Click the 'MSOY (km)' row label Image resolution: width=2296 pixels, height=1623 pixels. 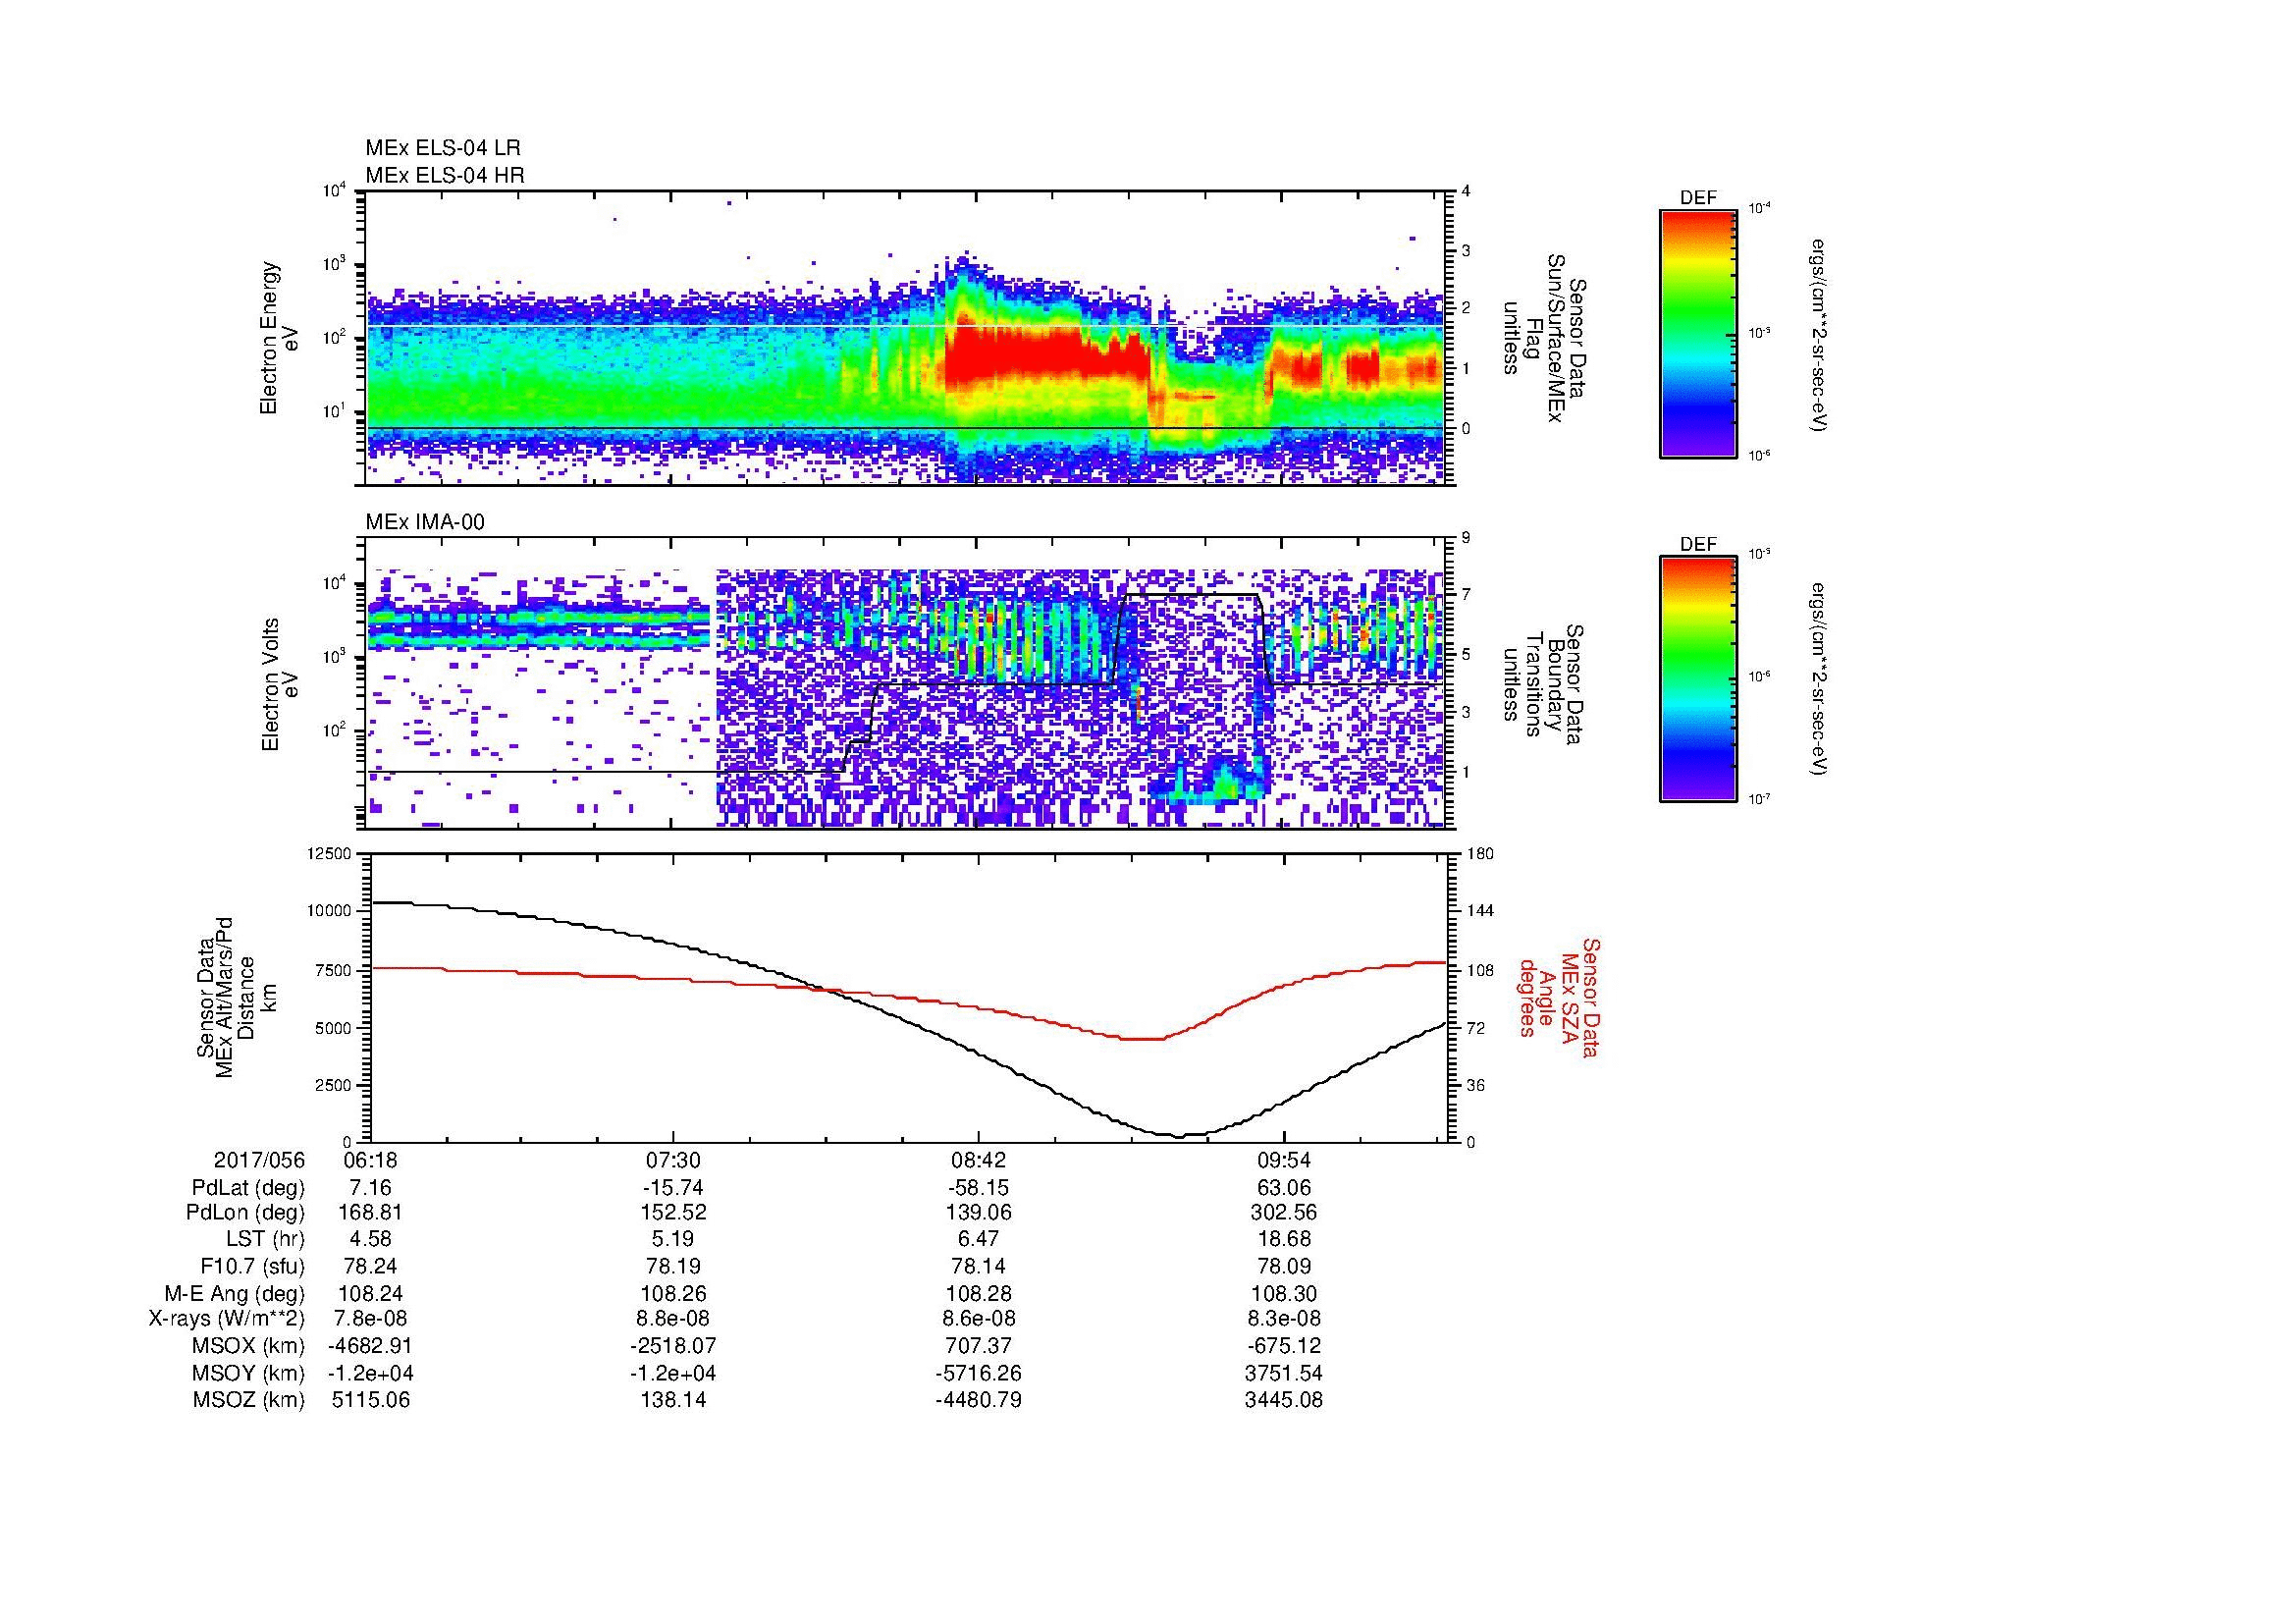[249, 1373]
